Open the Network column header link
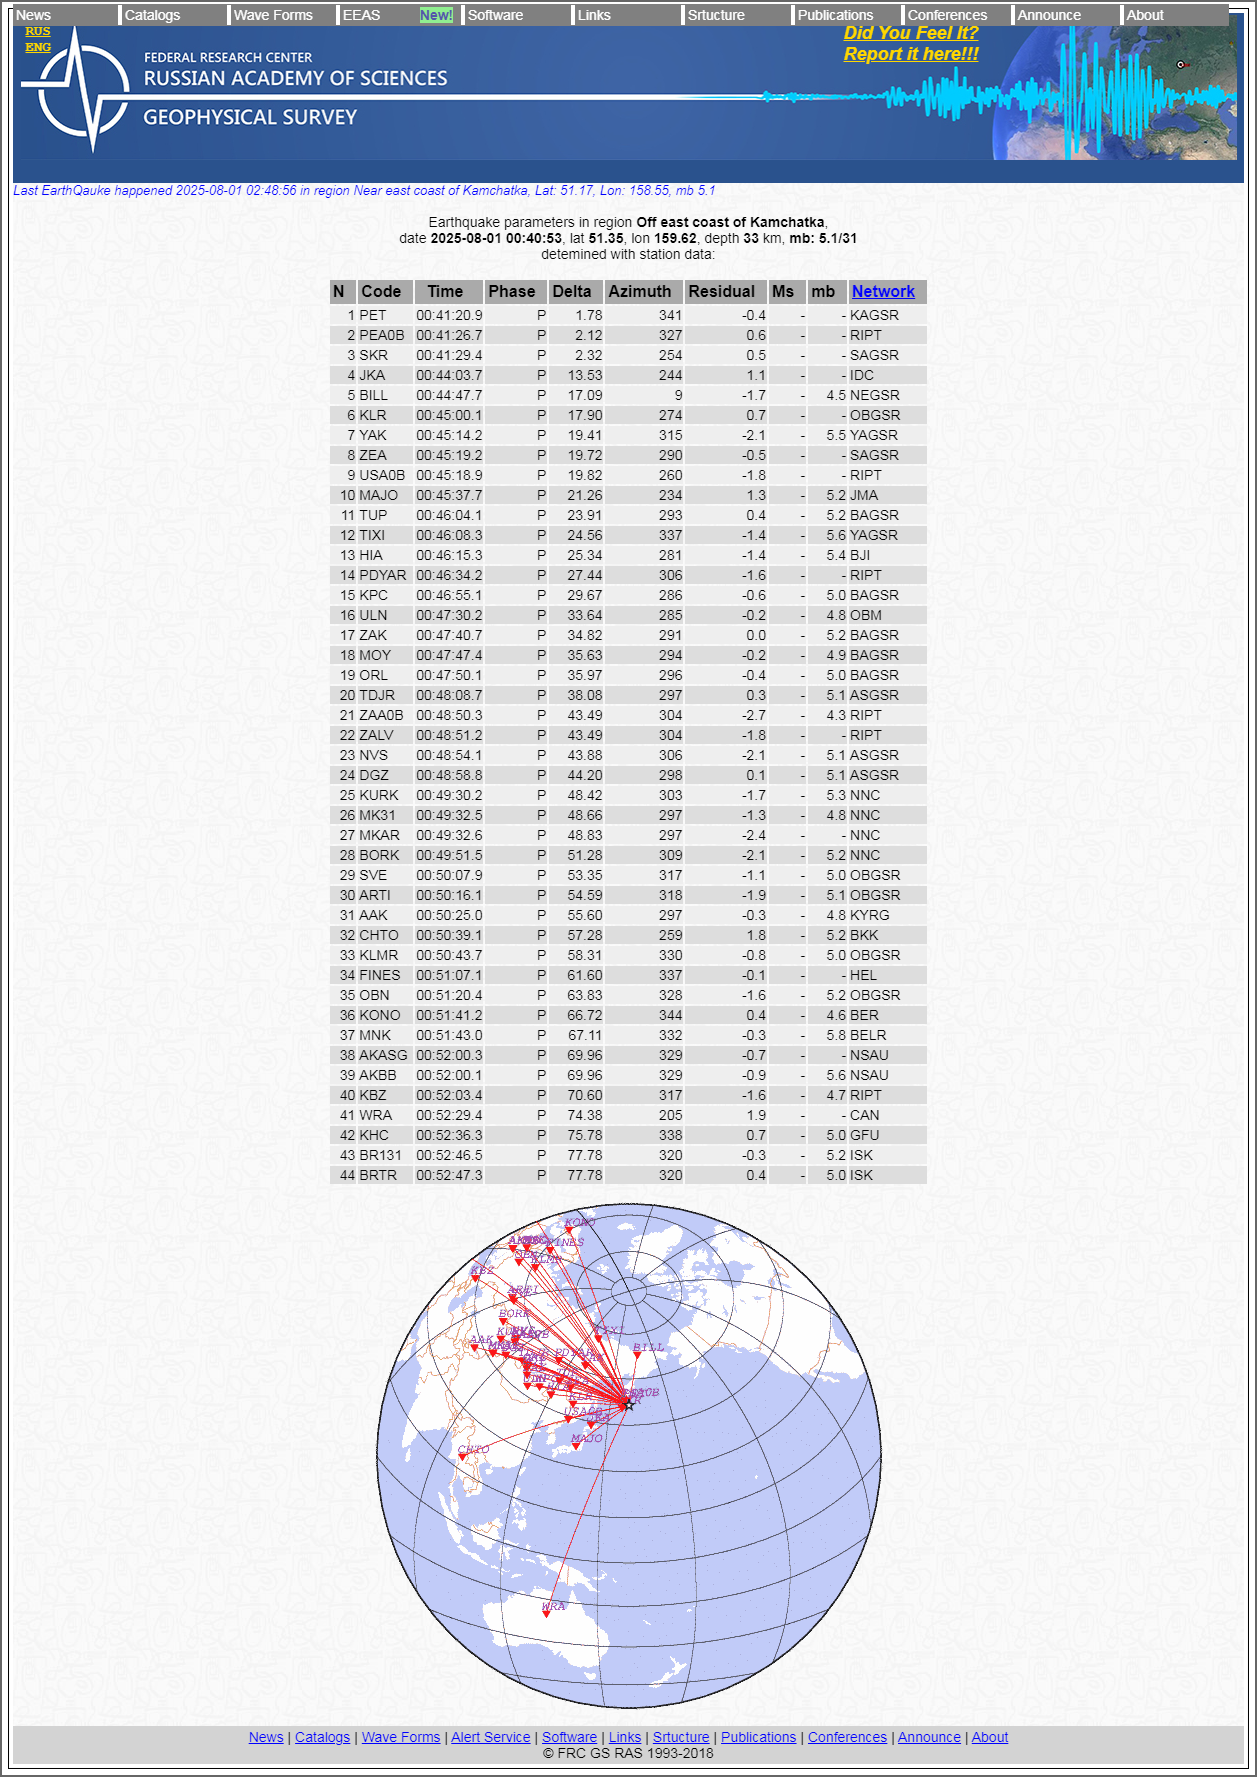This screenshot has height=1777, width=1257. coord(883,291)
